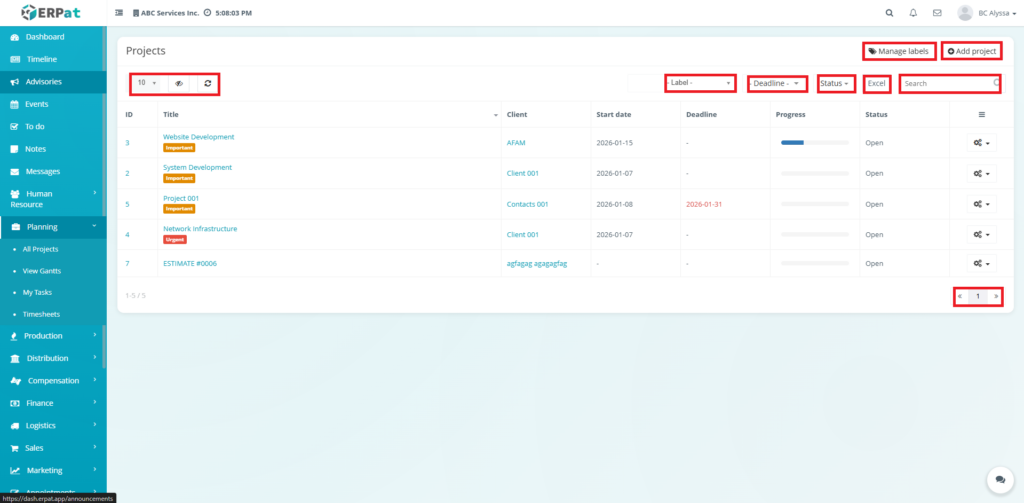Image resolution: width=1024 pixels, height=503 pixels.
Task: Click the refresh icon in table toolbar
Action: (208, 84)
